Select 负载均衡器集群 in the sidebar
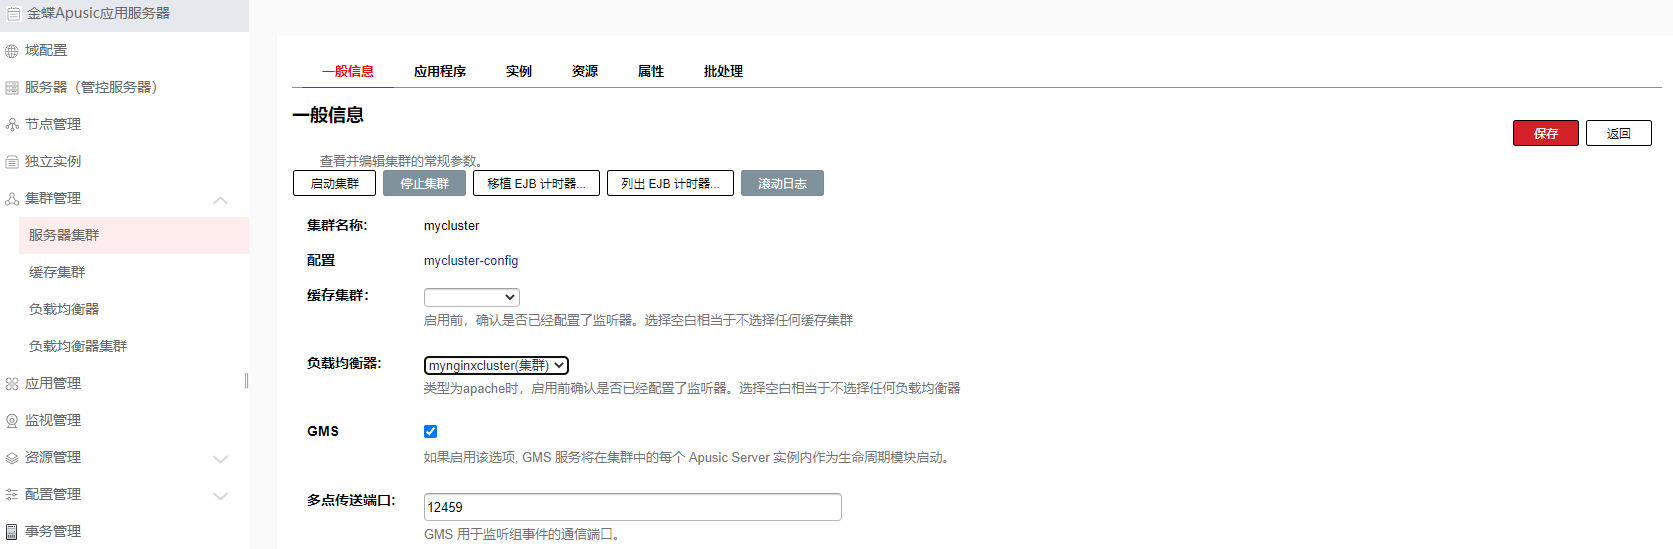Viewport: 1673px width, 549px height. pyautogui.click(x=78, y=346)
